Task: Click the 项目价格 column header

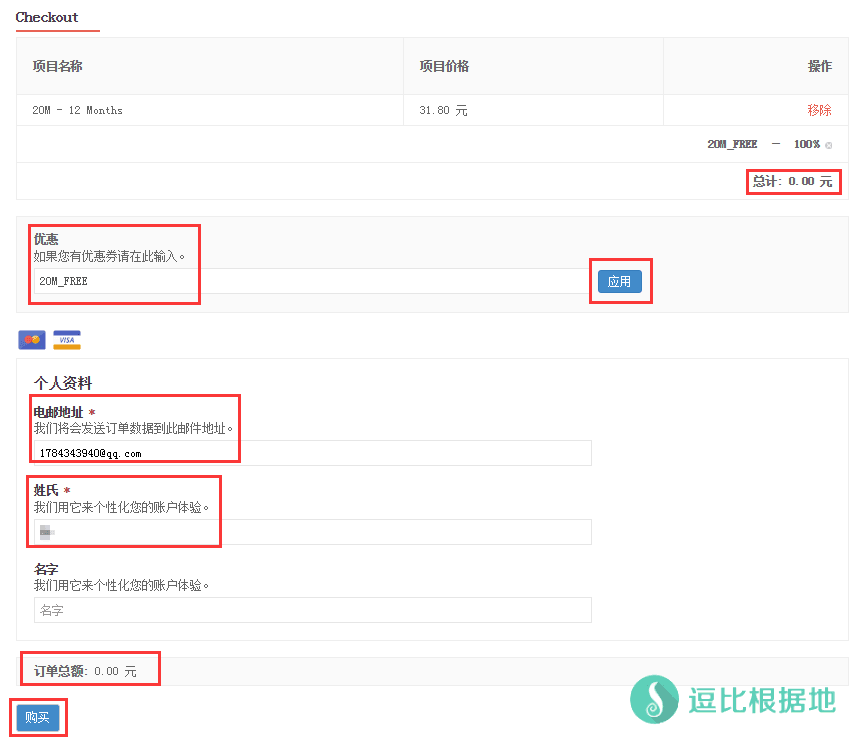Action: click(x=444, y=66)
